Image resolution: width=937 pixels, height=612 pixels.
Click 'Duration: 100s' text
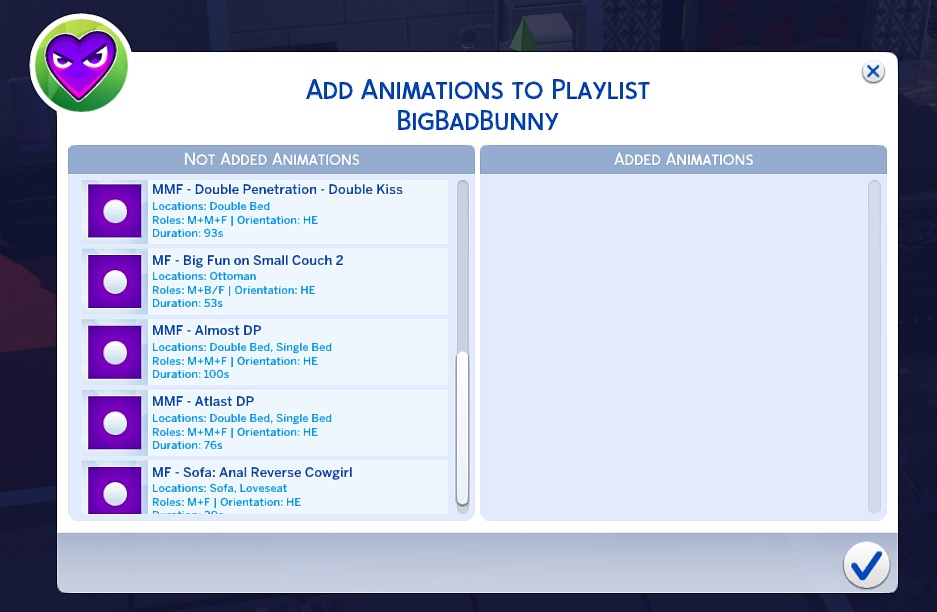coord(191,374)
